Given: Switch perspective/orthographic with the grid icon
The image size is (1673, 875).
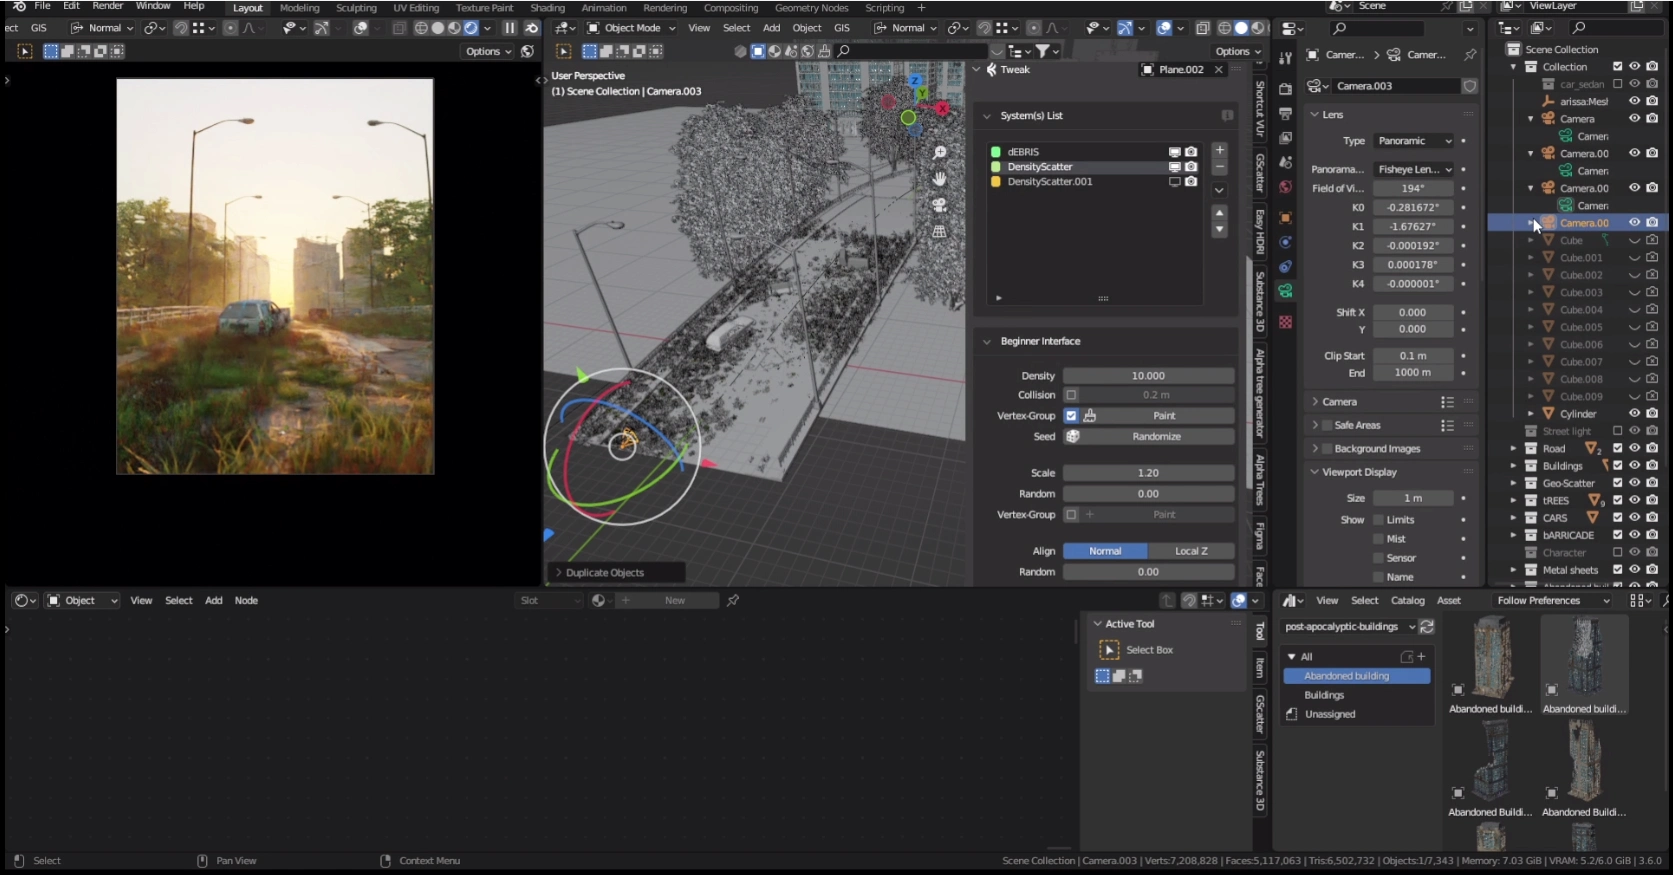Looking at the screenshot, I should coord(939,231).
